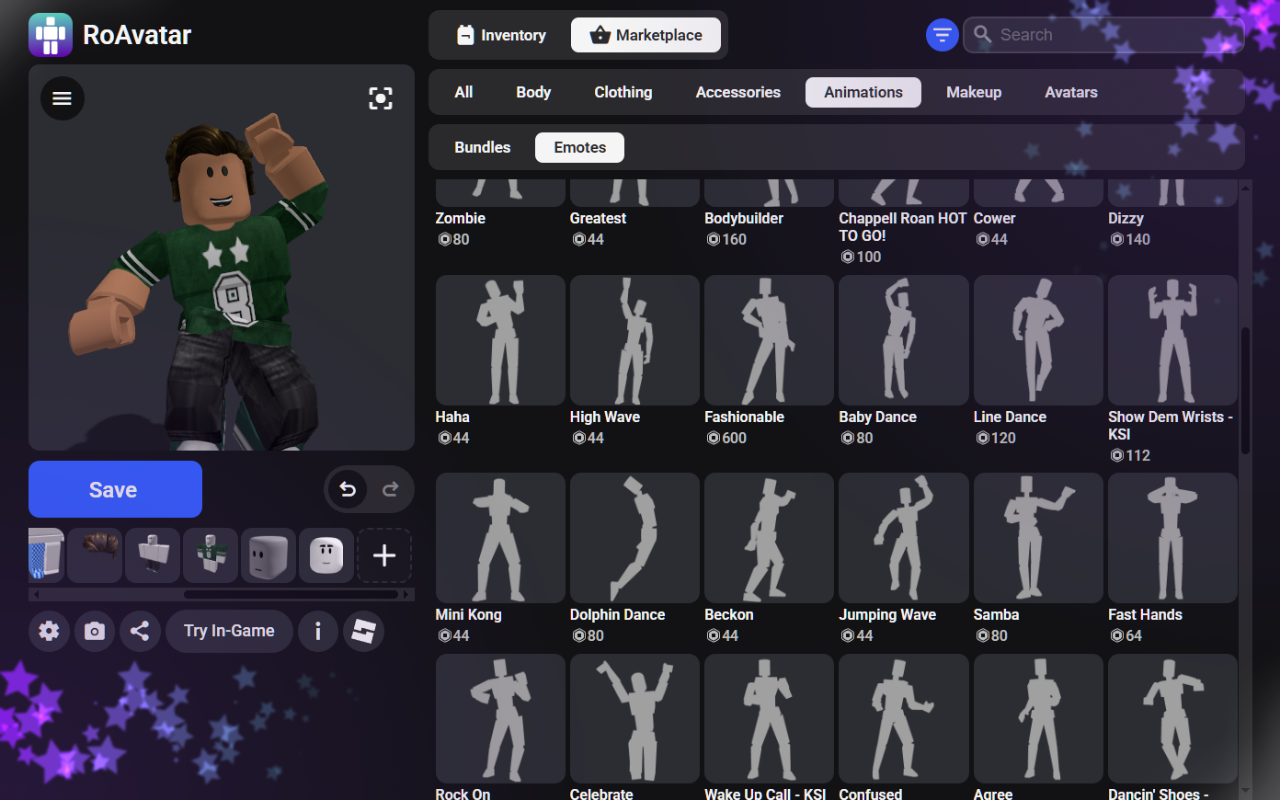Click the Try In-Game button

coord(229,631)
